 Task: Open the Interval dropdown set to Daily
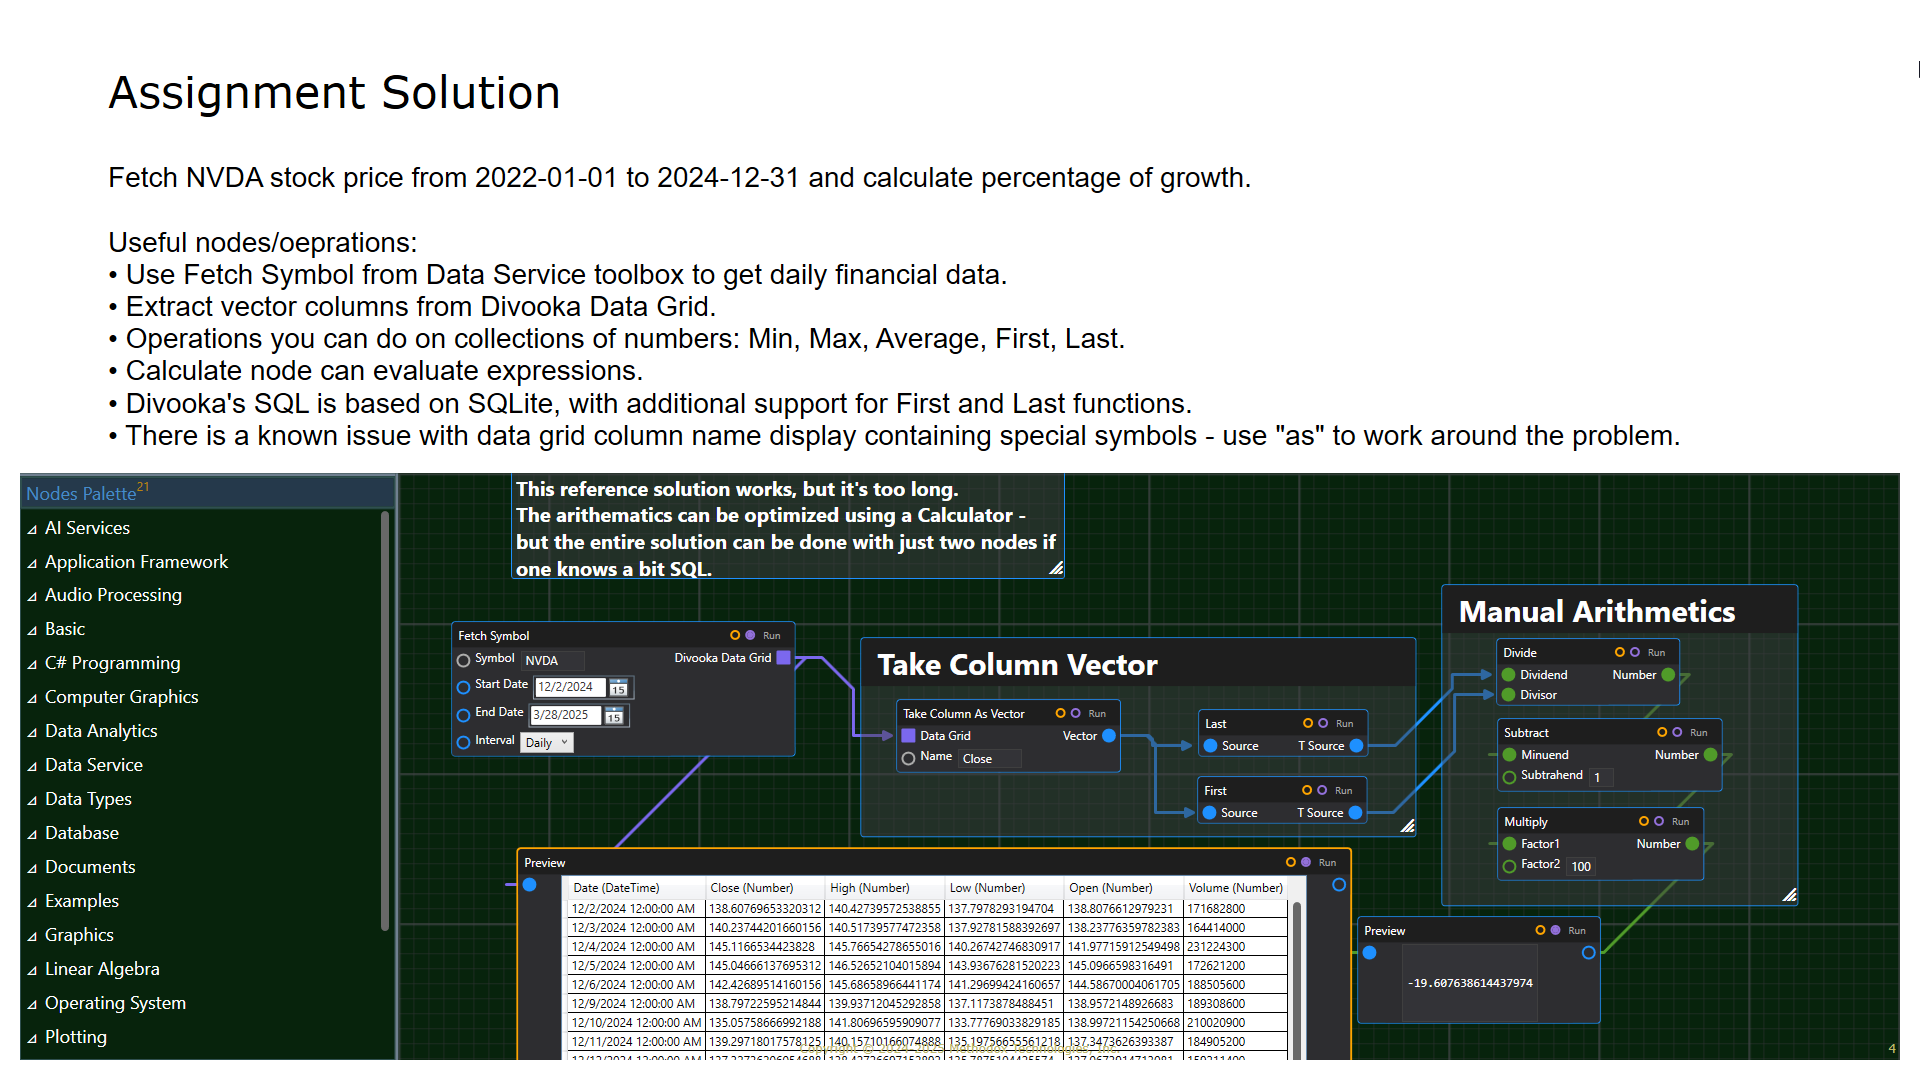click(x=547, y=742)
